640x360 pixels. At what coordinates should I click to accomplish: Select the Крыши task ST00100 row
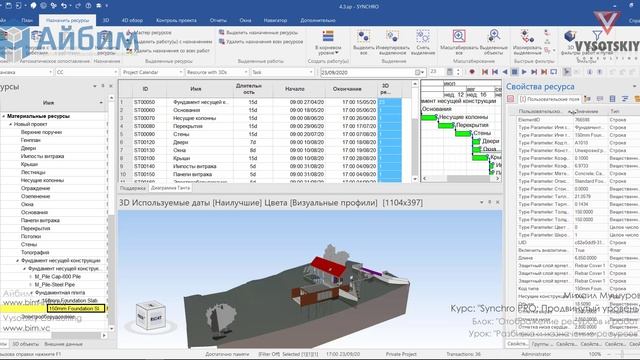[x=261, y=158]
